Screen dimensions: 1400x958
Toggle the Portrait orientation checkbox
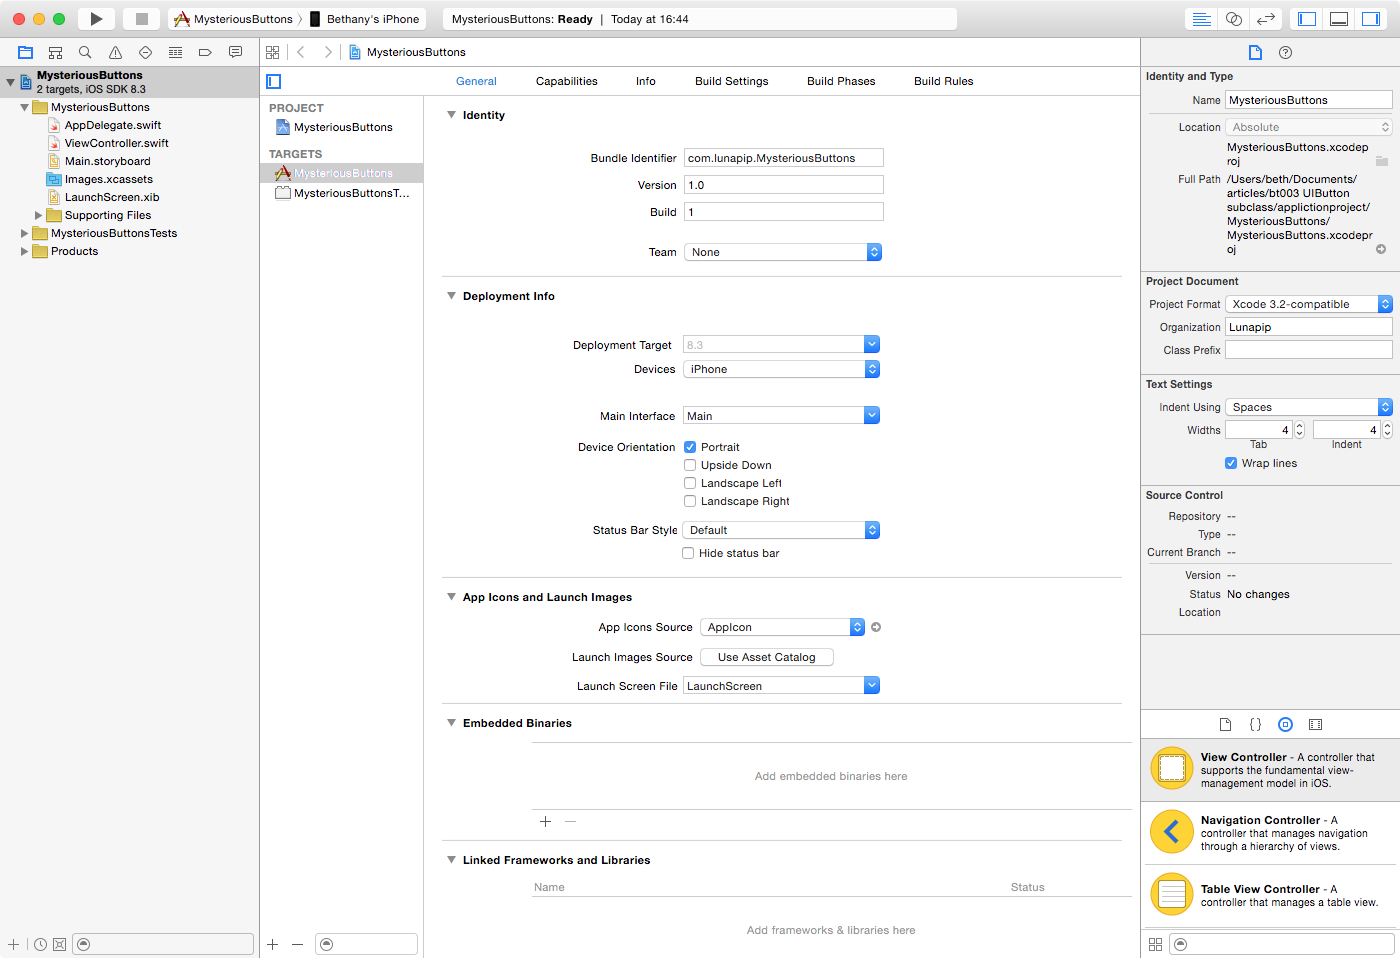690,447
